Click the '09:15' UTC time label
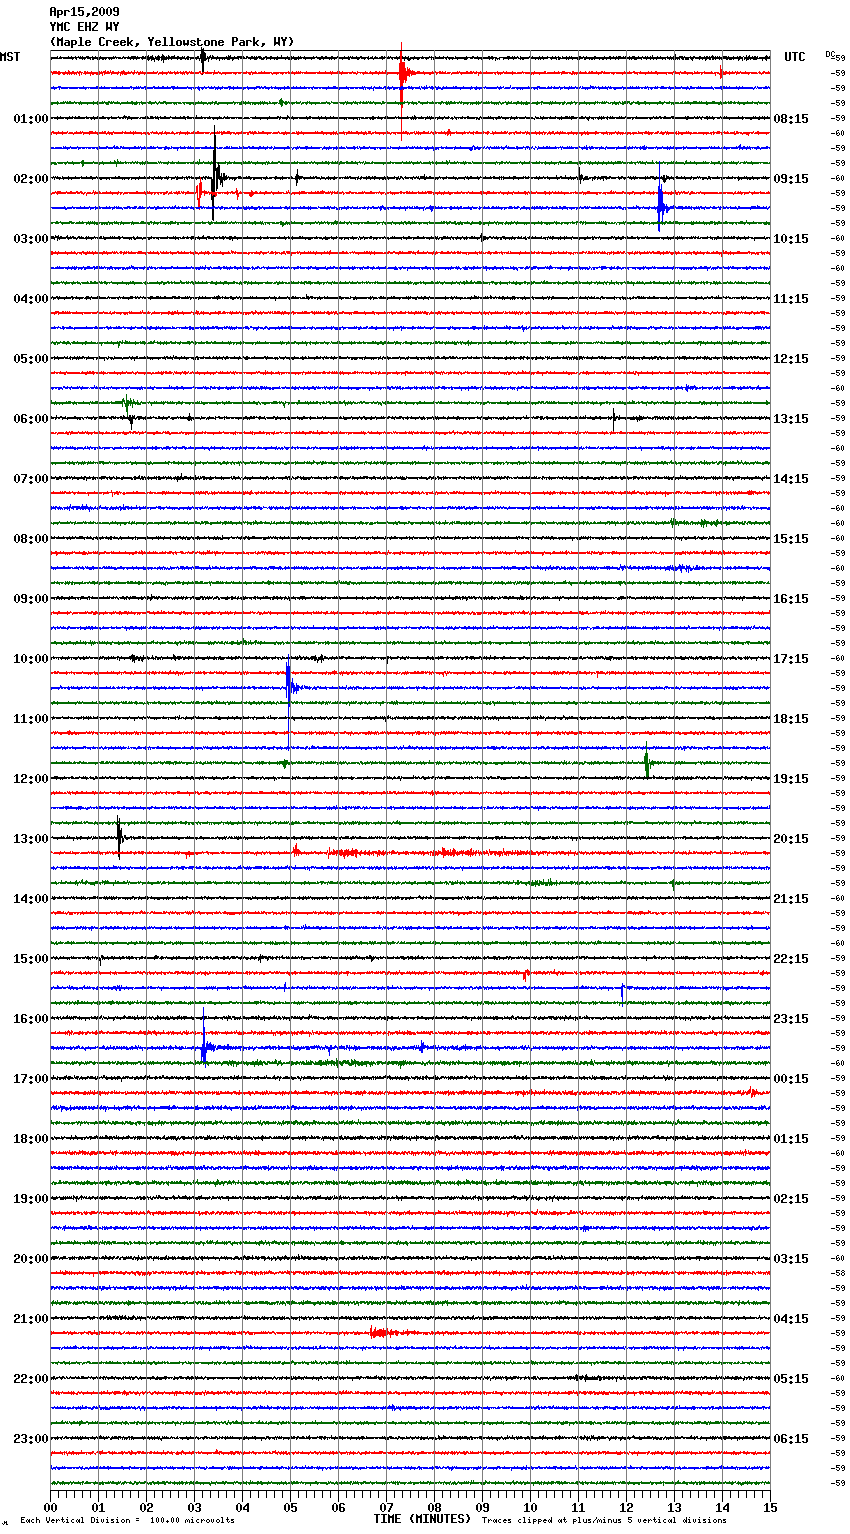The width and height of the screenshot is (850, 1534). point(791,179)
